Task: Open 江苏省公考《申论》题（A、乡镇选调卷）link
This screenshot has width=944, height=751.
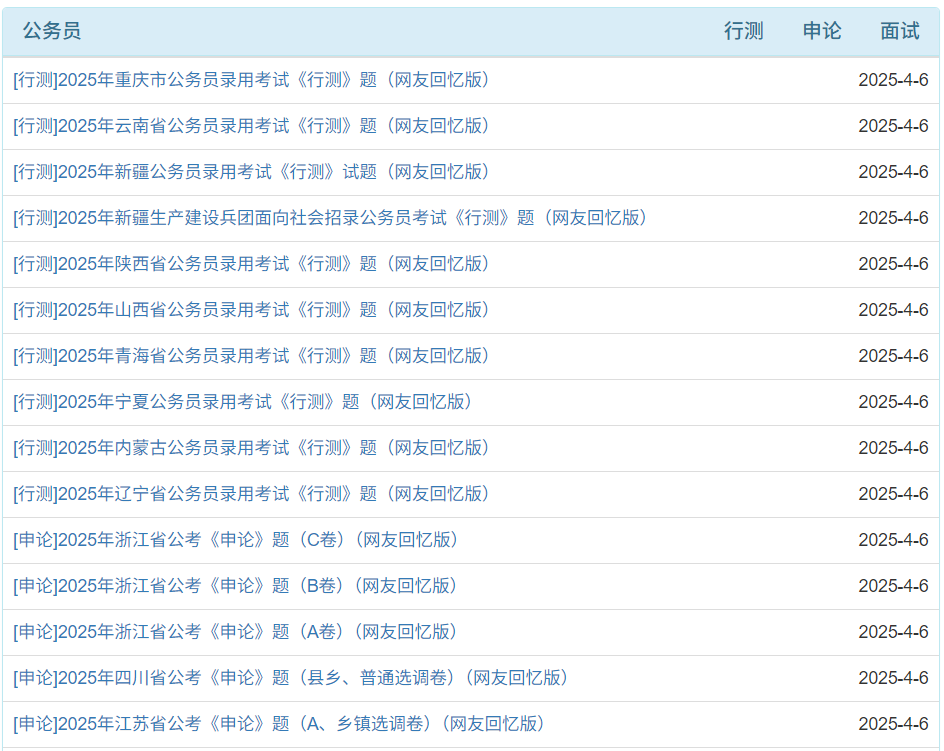Action: (x=279, y=724)
